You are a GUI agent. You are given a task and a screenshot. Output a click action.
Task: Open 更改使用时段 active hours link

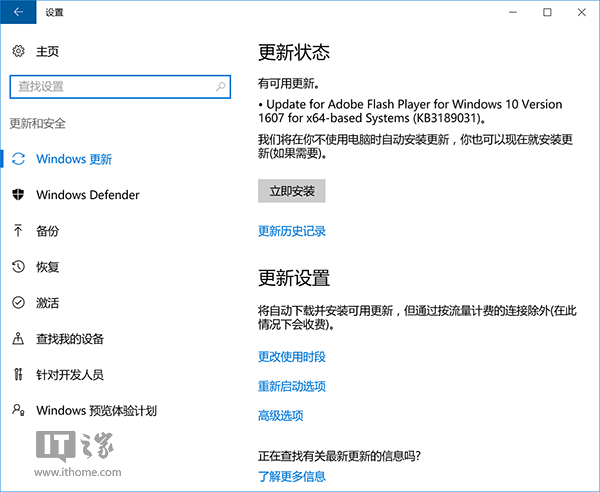(292, 357)
